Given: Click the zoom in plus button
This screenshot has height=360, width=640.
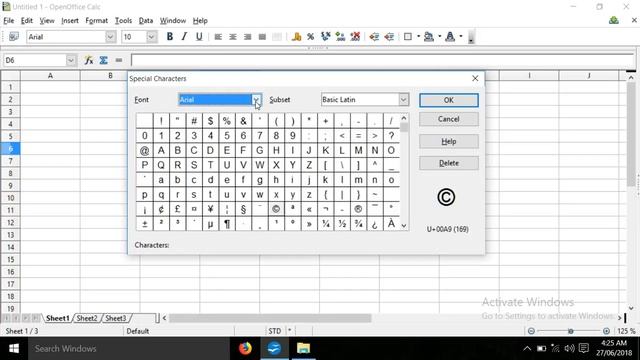Looking at the screenshot, I should pos(607,331).
